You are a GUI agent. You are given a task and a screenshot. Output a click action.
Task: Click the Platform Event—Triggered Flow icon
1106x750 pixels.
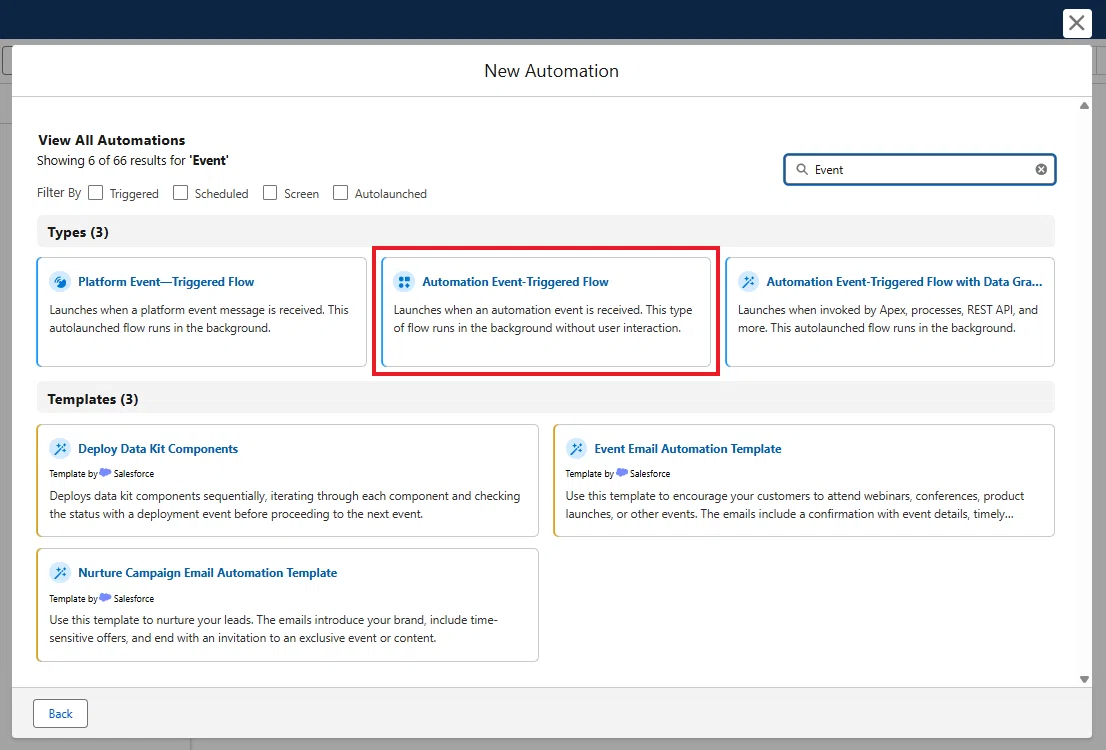tap(60, 282)
